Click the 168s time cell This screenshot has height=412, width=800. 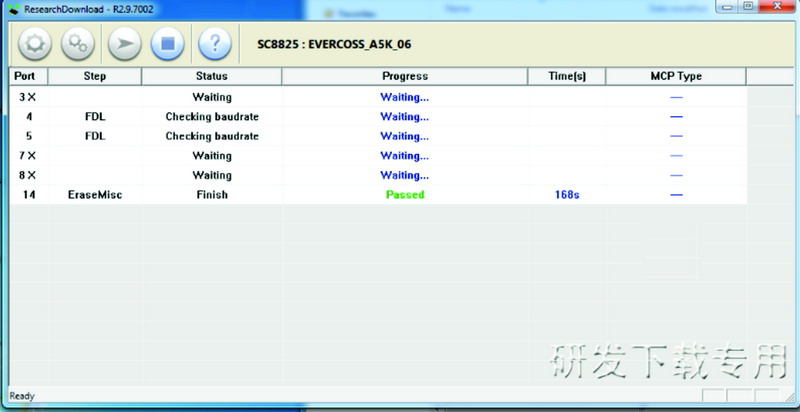pos(567,195)
